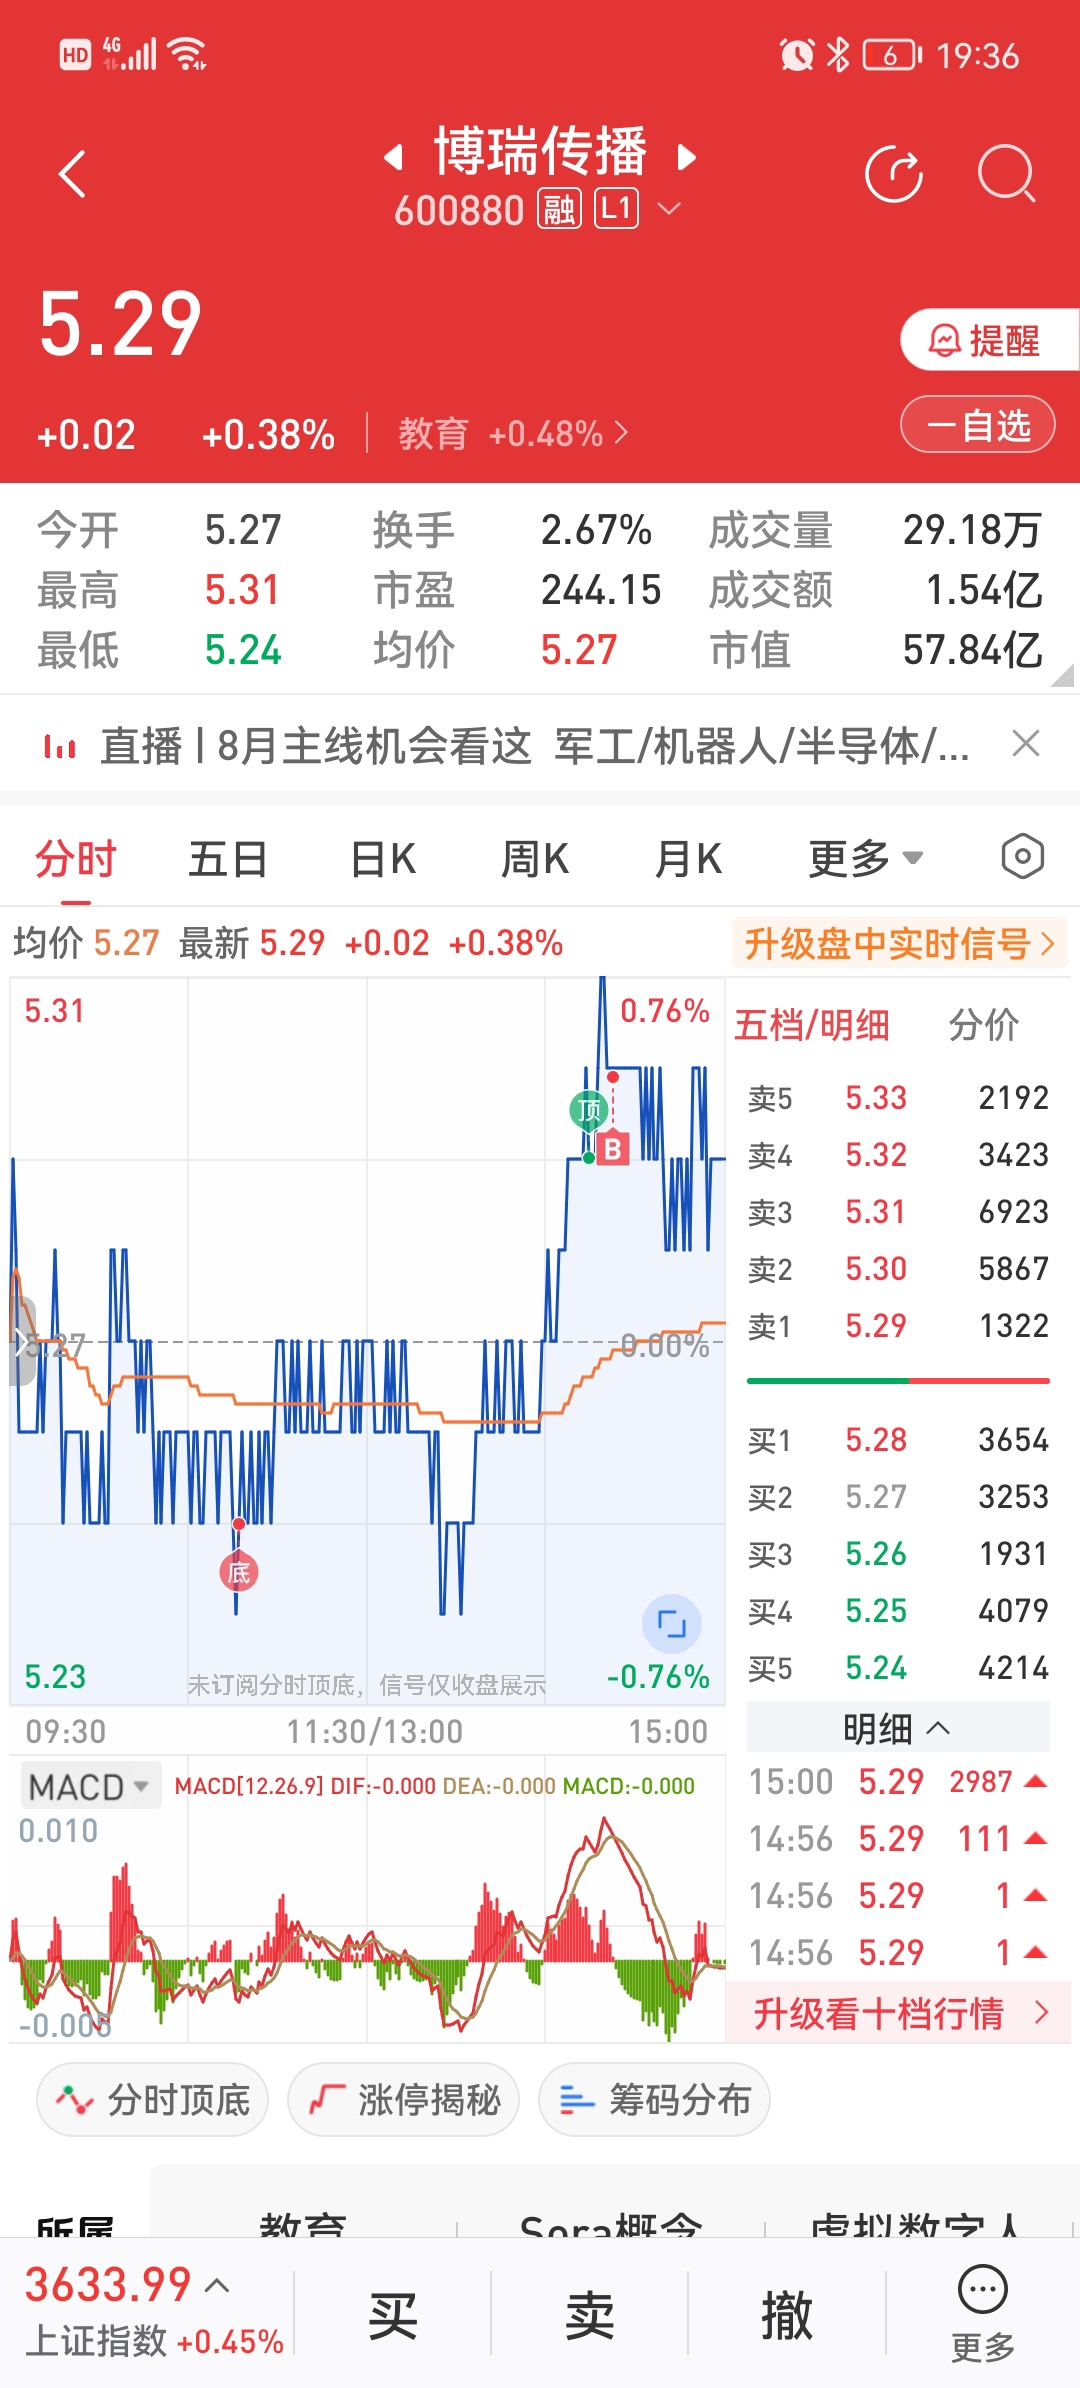This screenshot has width=1080, height=2388.
Task: Collapse the 明细 details list
Action: tap(898, 1728)
